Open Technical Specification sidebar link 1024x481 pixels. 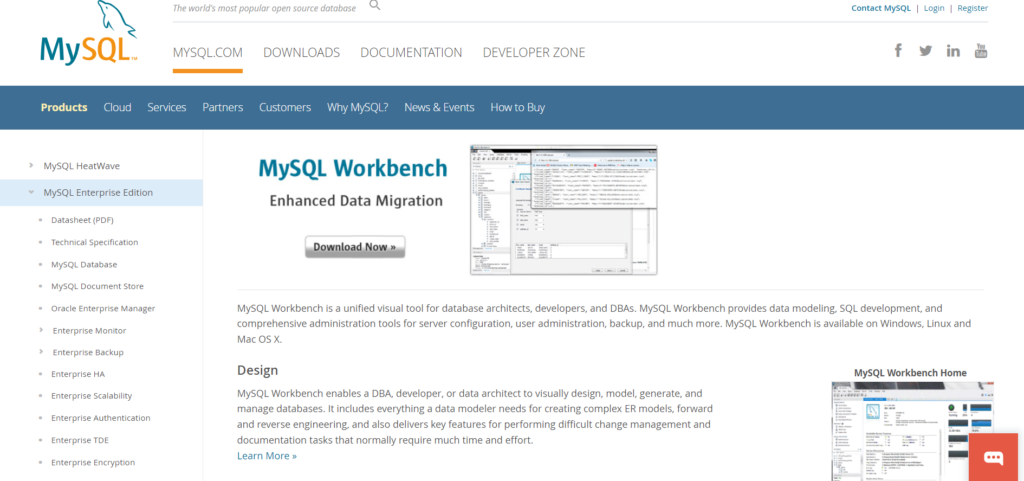[x=95, y=242]
